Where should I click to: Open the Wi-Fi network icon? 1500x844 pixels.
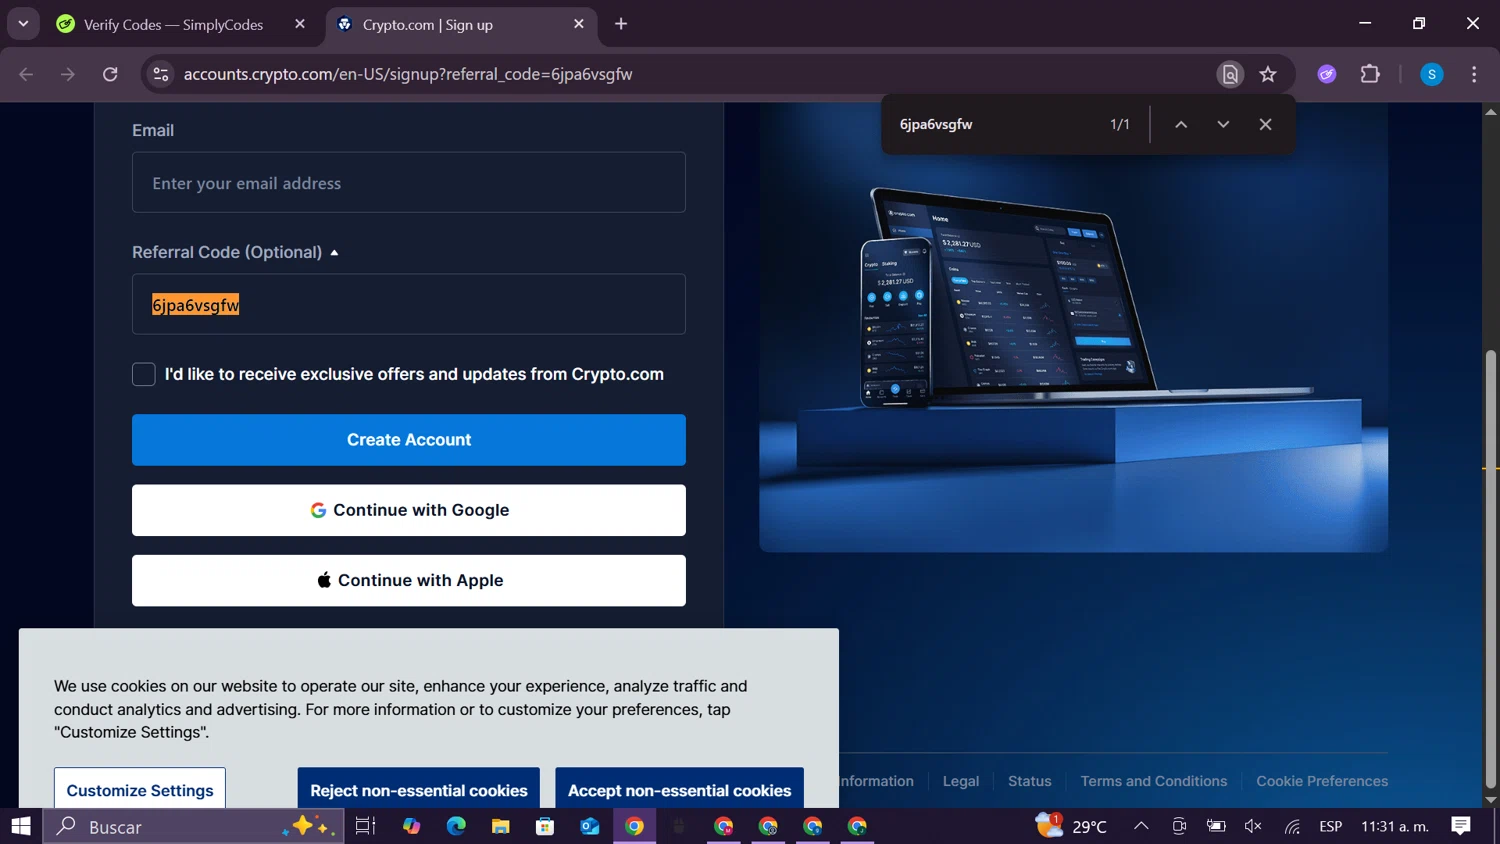tap(1292, 826)
